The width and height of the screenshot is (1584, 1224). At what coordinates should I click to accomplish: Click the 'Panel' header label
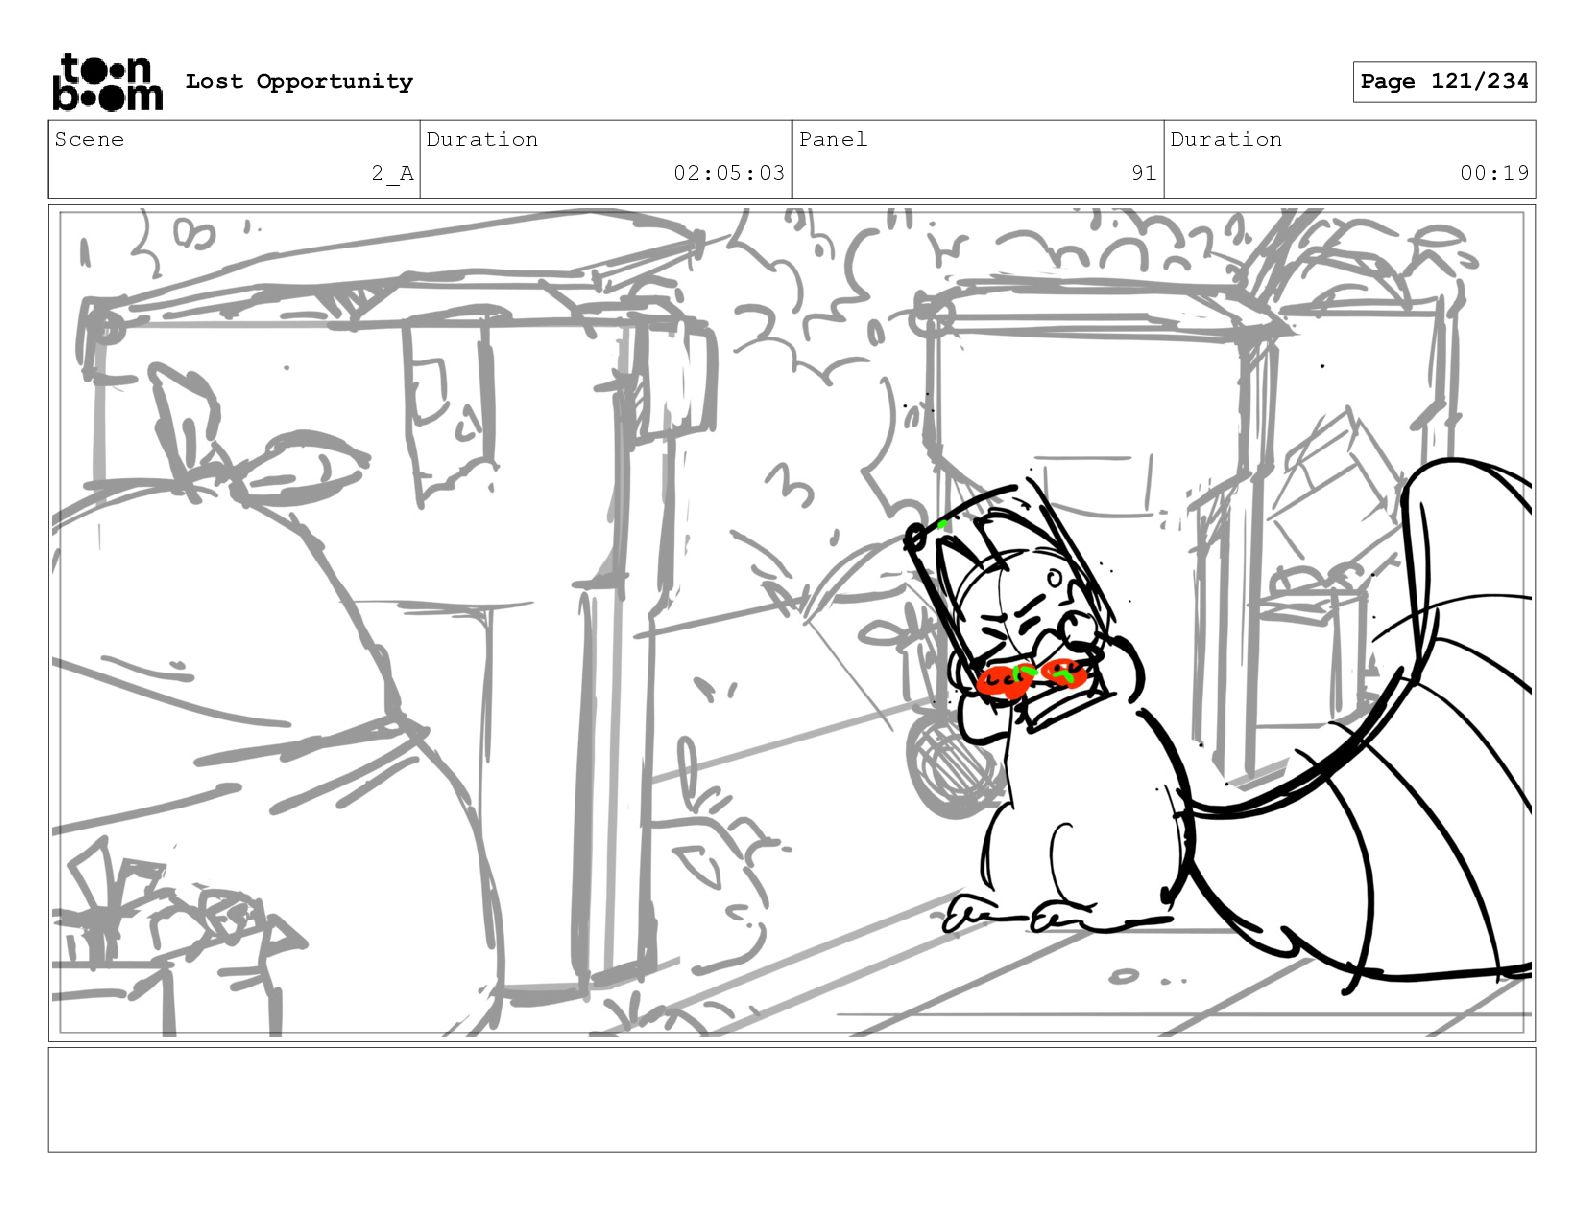pyautogui.click(x=833, y=139)
